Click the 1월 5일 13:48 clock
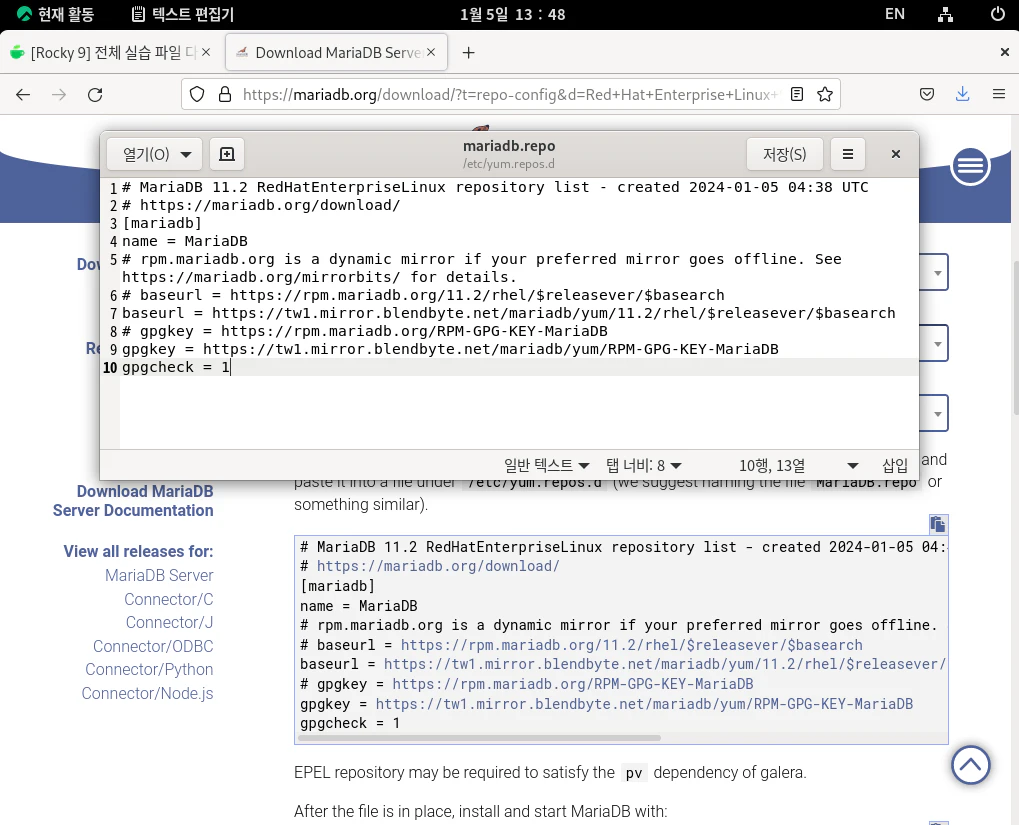 point(513,14)
